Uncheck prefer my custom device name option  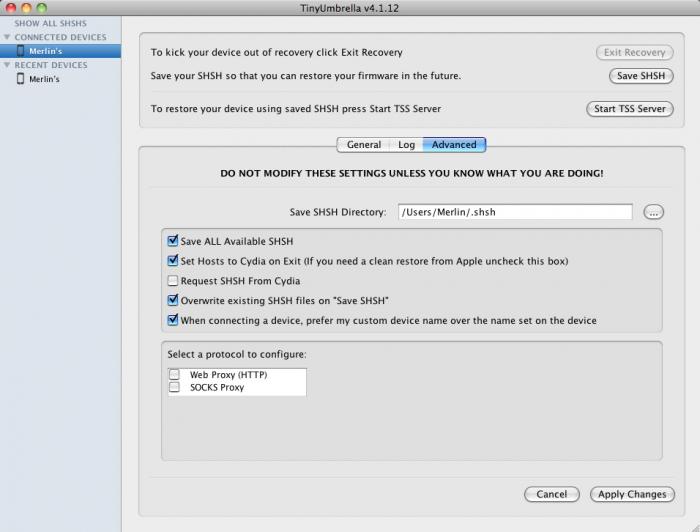pyautogui.click(x=173, y=321)
